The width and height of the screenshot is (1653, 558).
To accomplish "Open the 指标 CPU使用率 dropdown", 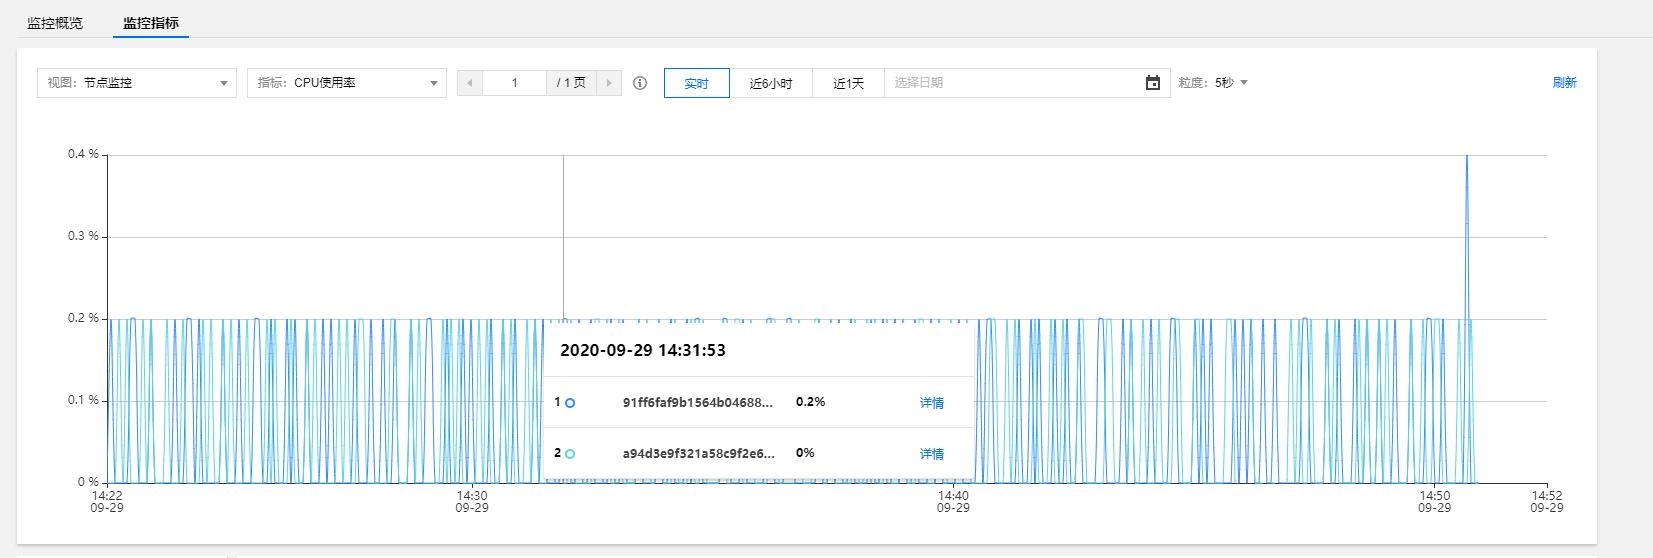I will coord(346,83).
